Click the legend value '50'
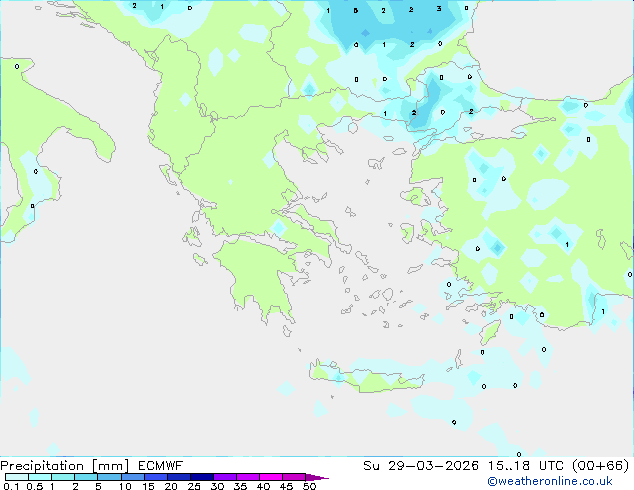Screen dimensions: 634x490 point(309,486)
